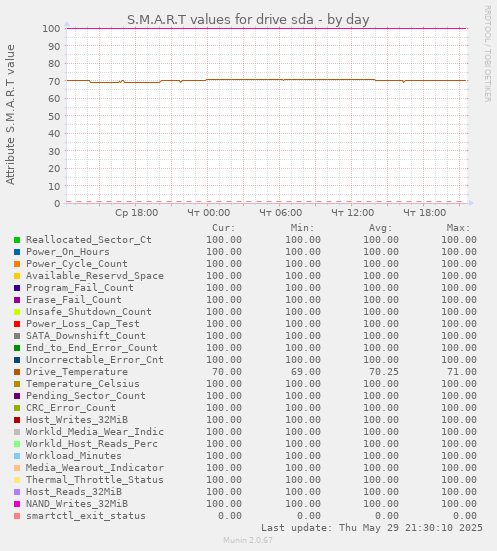The image size is (497, 551).
Task: Click the Max: column header
Action: (x=458, y=228)
